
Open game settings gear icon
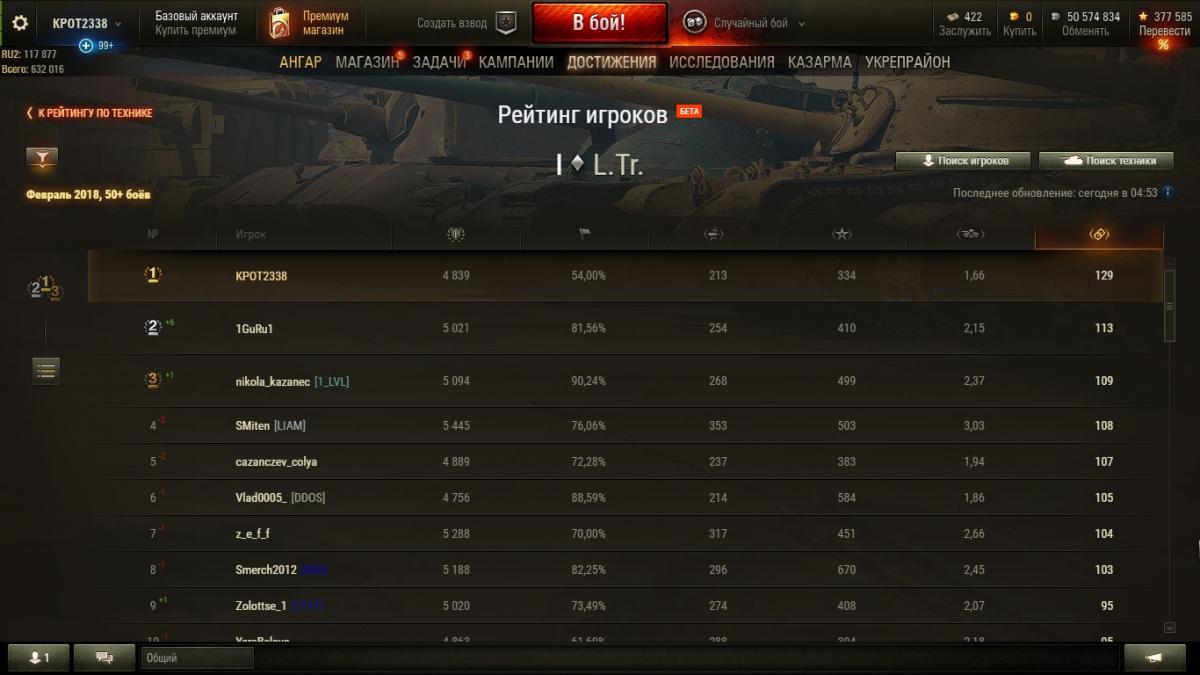20,22
